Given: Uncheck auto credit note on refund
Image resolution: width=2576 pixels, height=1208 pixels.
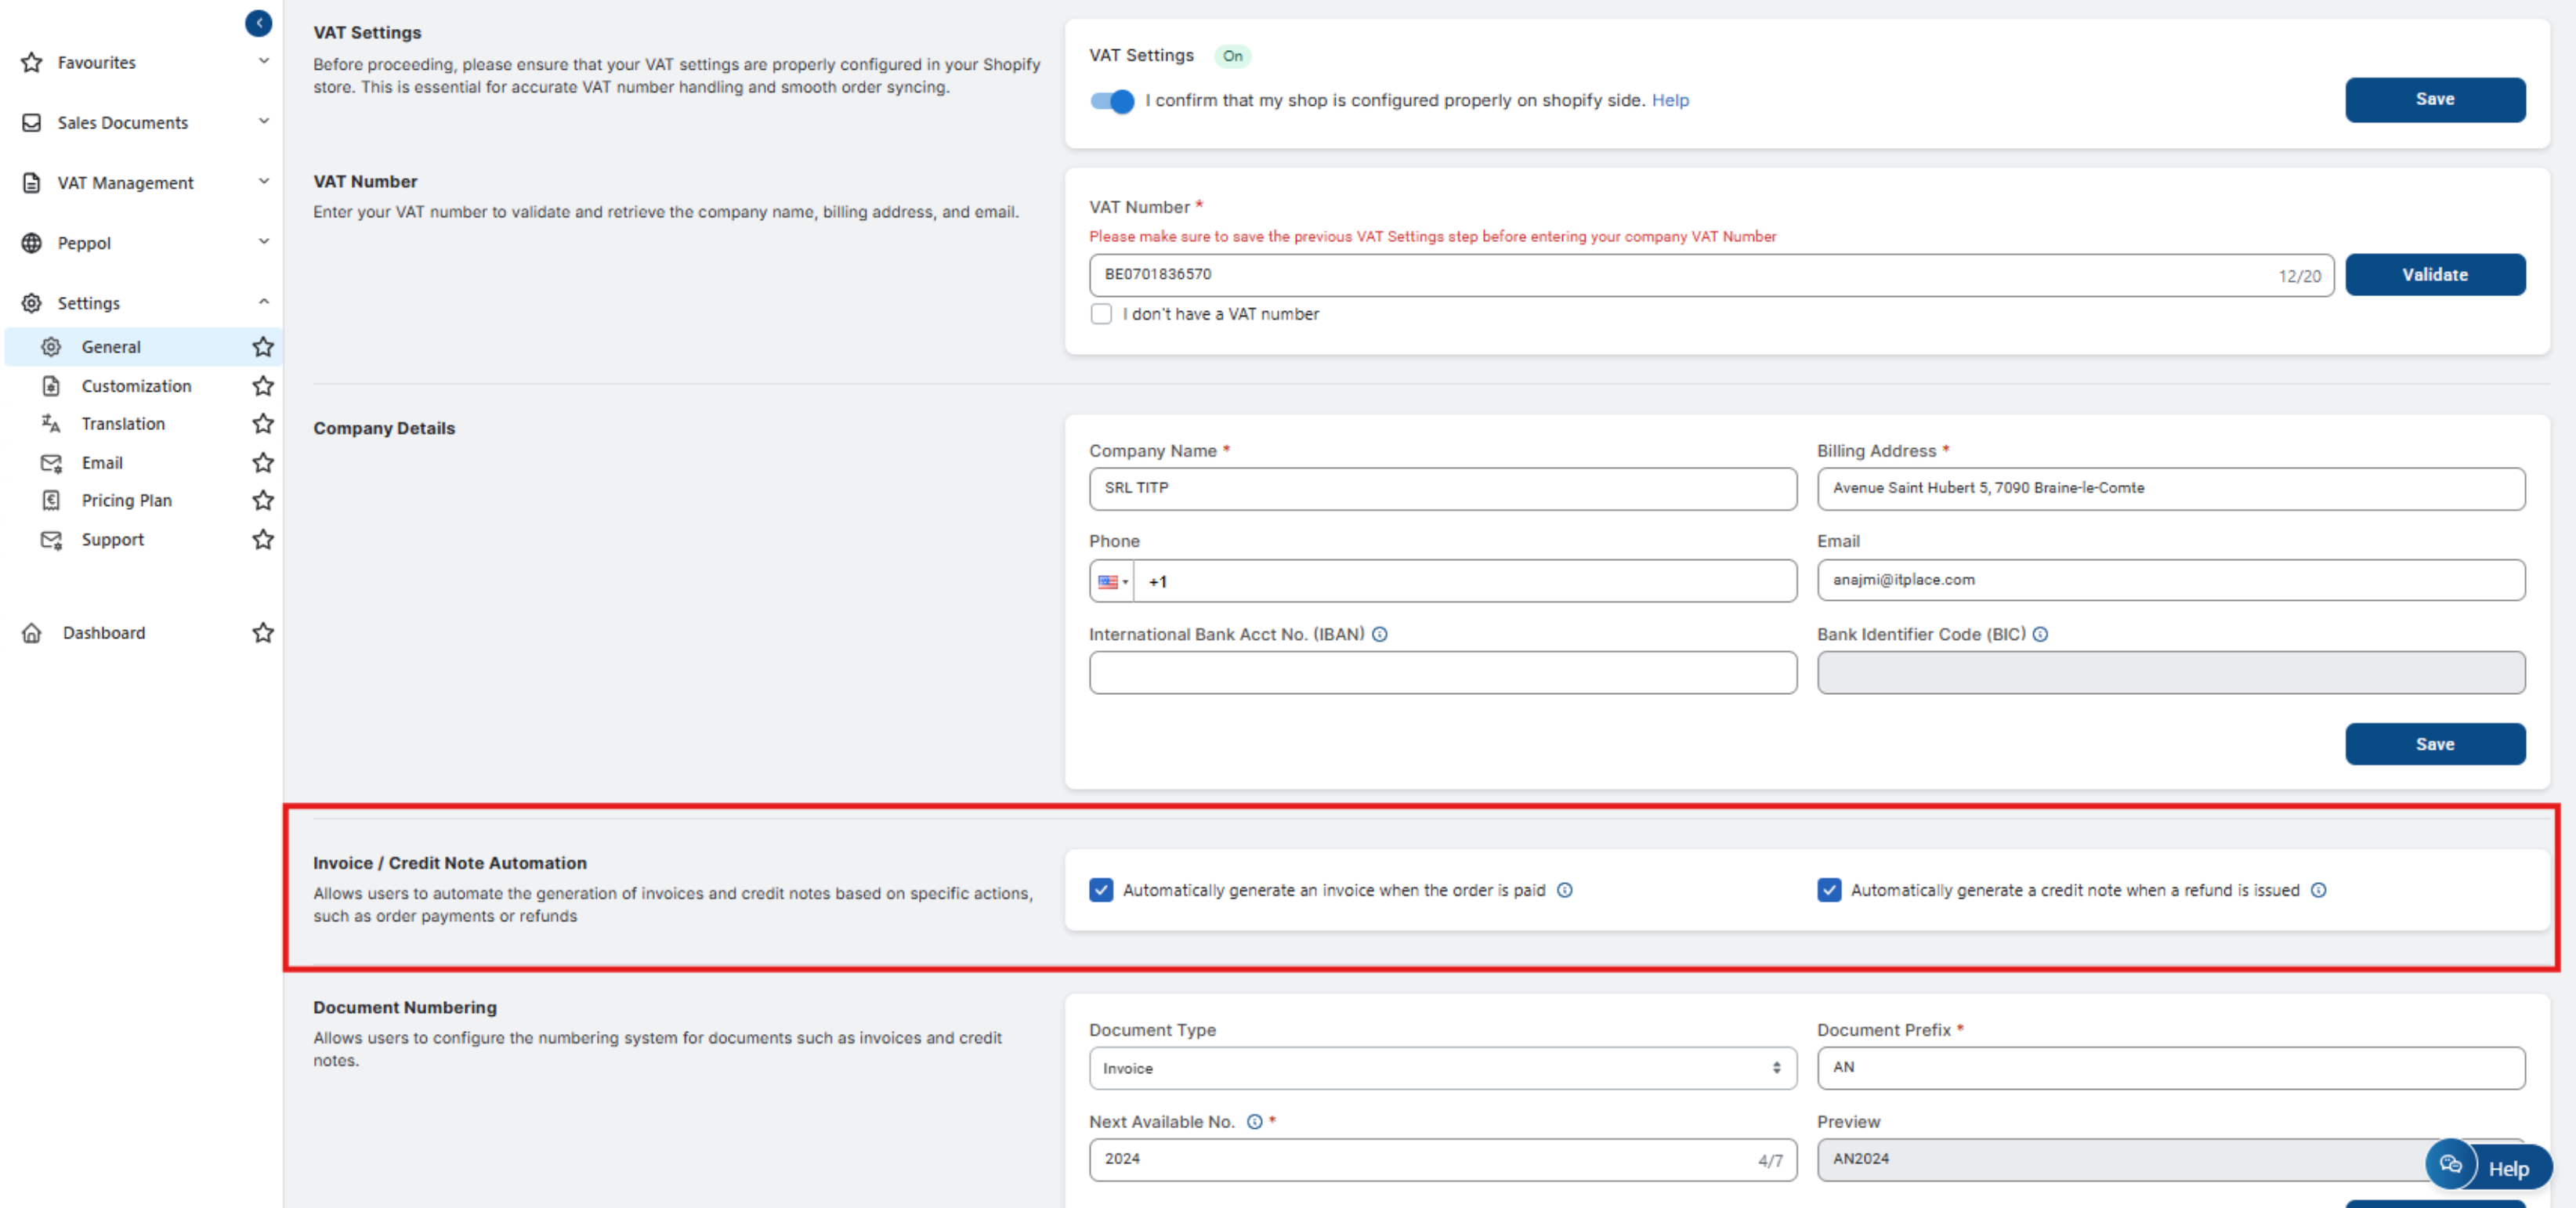Looking at the screenshot, I should [1829, 890].
